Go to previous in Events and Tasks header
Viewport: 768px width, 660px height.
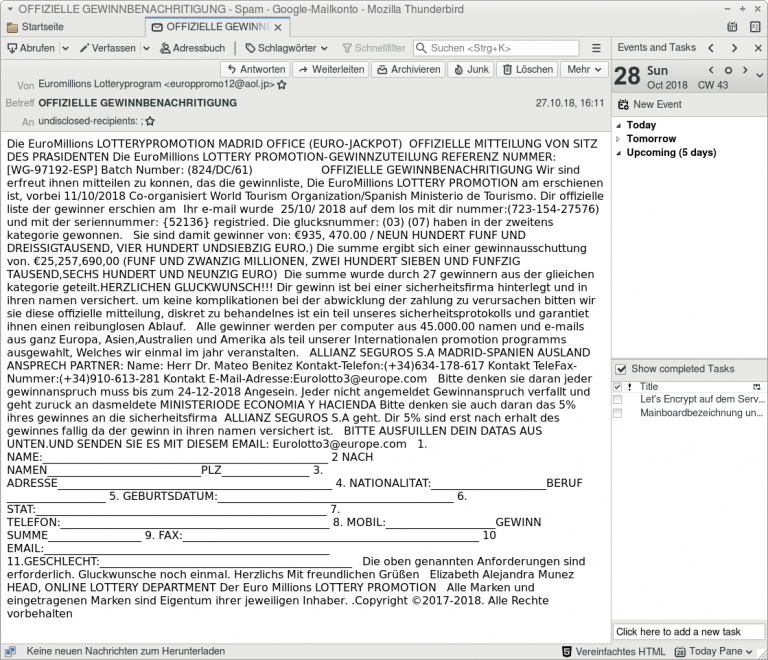[711, 48]
